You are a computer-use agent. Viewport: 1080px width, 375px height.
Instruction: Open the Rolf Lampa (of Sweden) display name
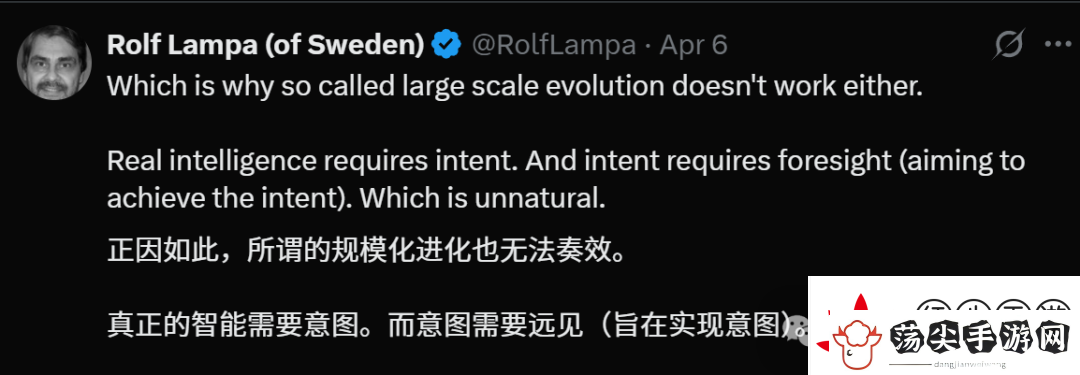click(x=265, y=45)
